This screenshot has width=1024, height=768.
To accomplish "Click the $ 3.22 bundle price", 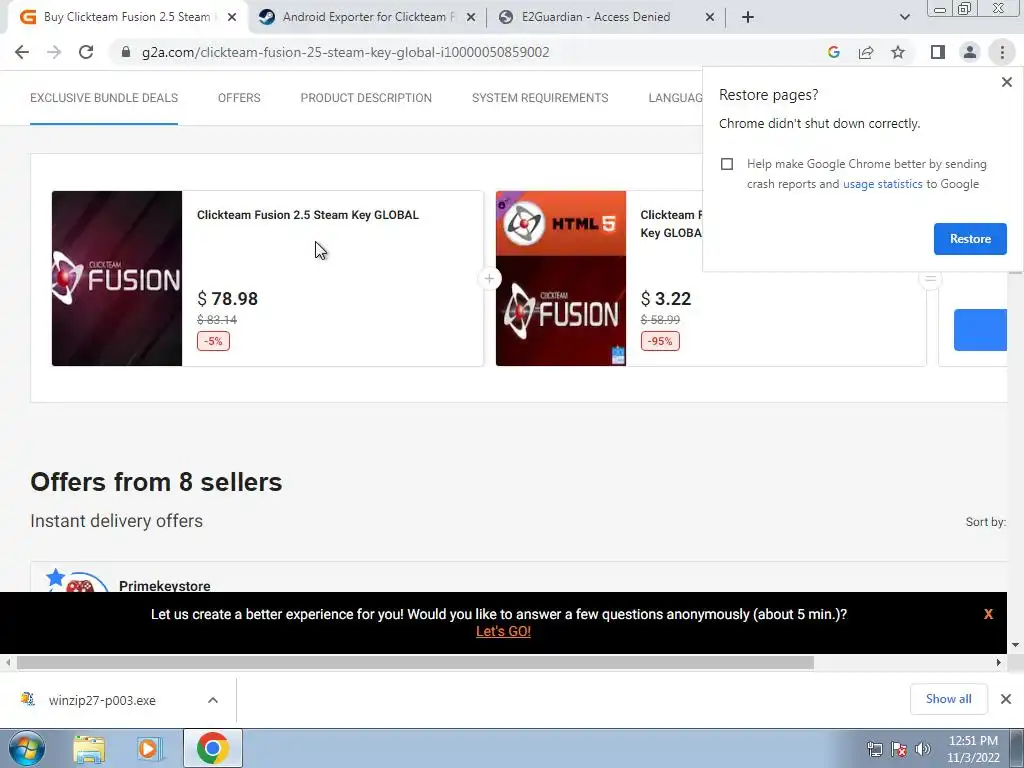I will pyautogui.click(x=665, y=299).
